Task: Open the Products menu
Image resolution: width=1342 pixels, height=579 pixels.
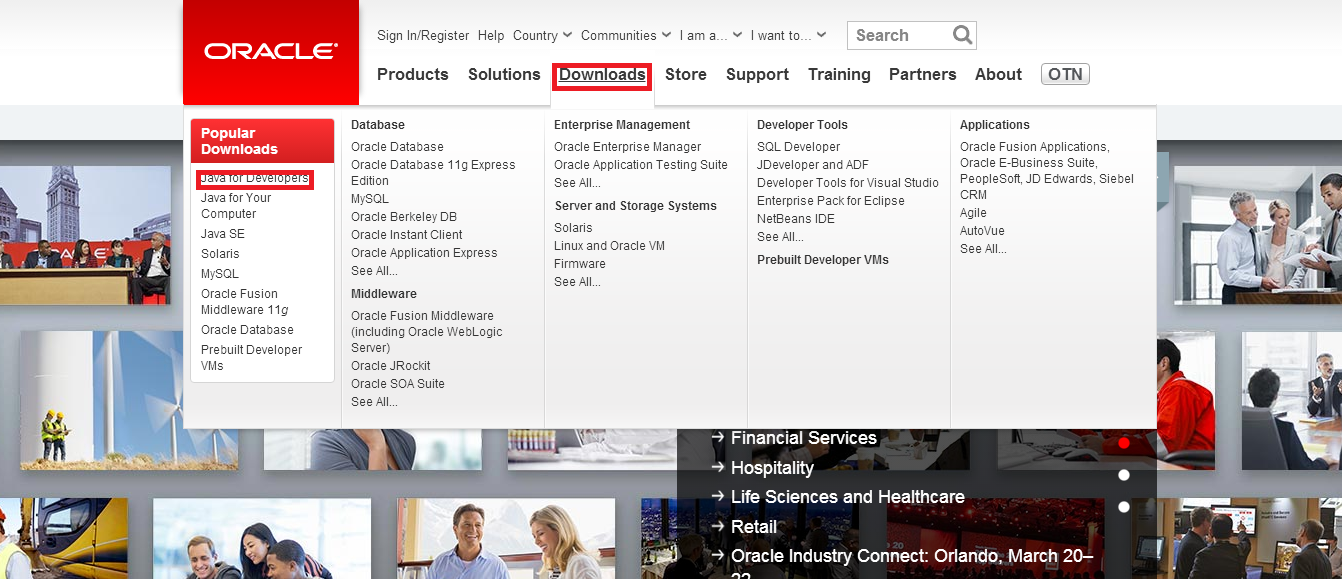Action: (x=413, y=74)
